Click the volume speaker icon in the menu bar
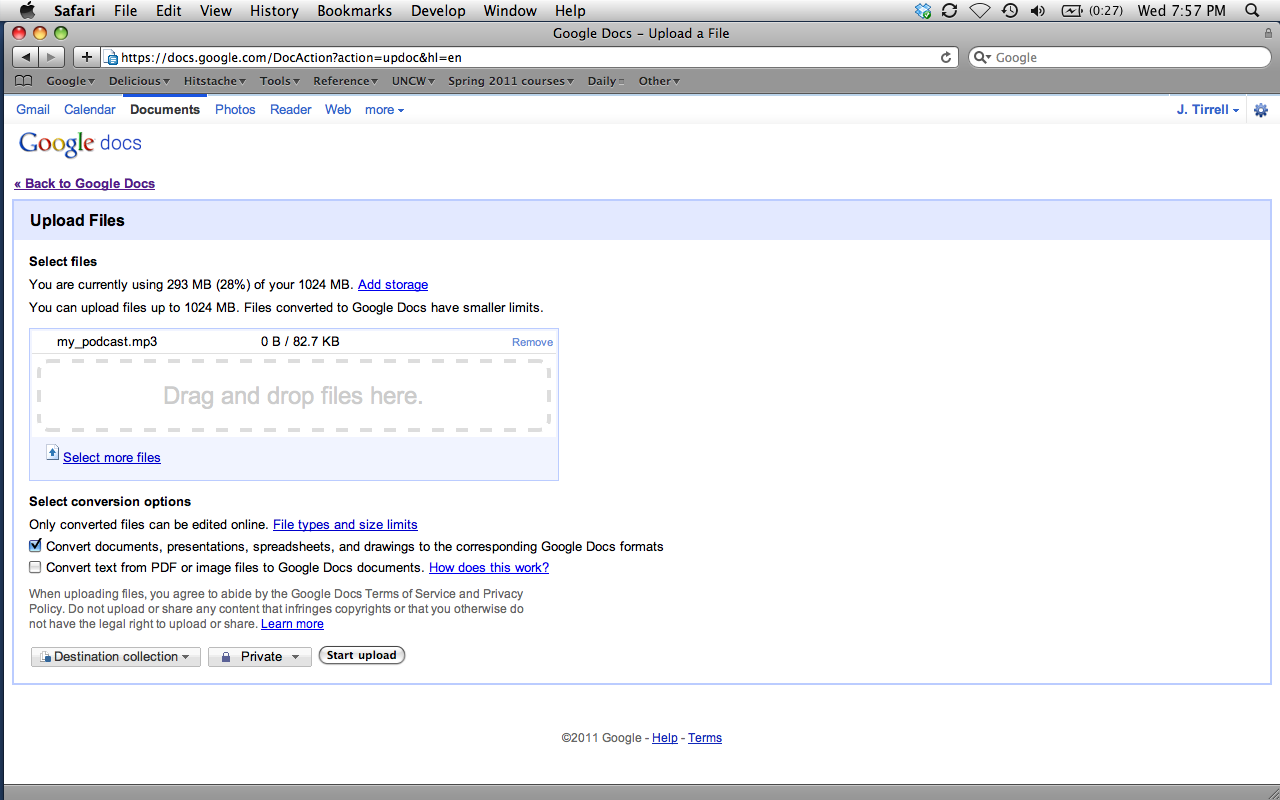 pyautogui.click(x=1038, y=11)
